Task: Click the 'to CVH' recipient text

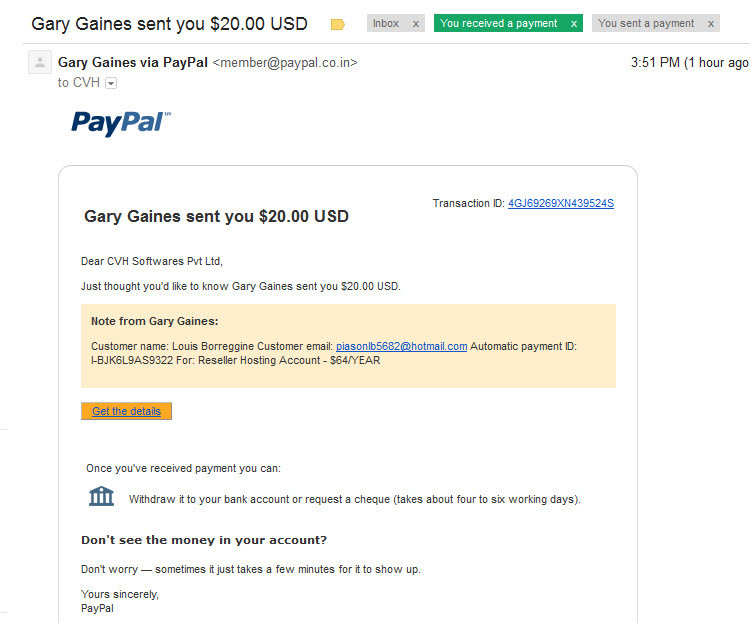Action: (78, 83)
